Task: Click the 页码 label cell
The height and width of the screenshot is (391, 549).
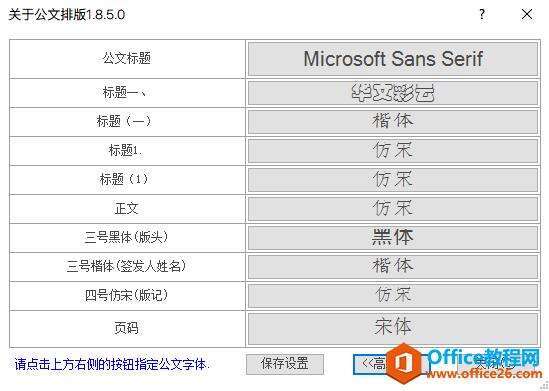Action: (127, 328)
